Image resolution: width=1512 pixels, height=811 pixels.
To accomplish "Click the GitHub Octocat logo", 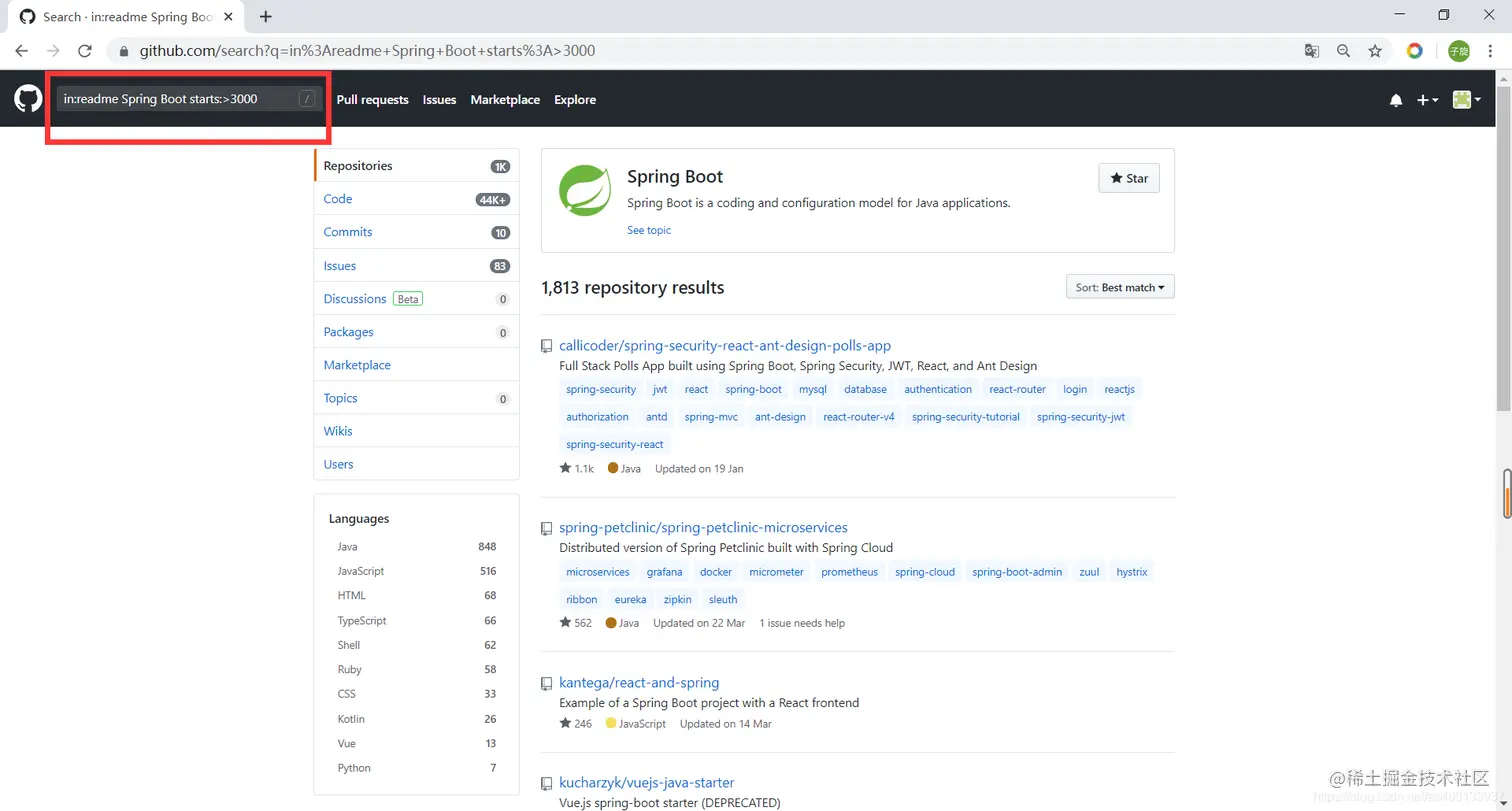I will [27, 99].
